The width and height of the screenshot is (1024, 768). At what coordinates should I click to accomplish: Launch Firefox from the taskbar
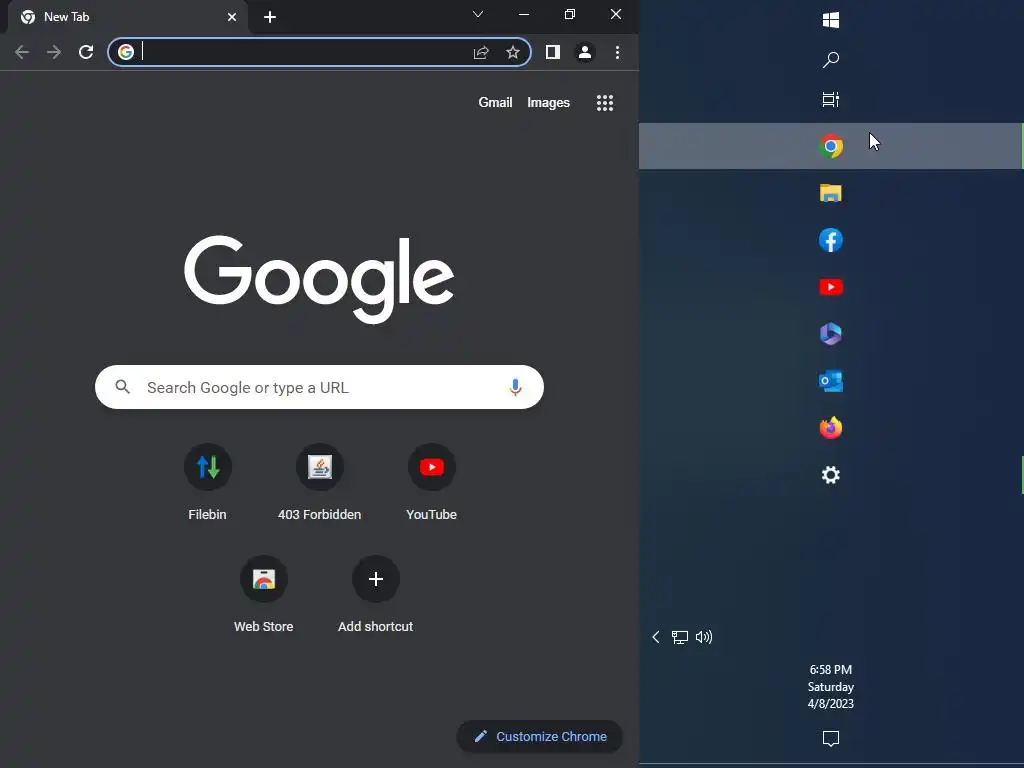point(831,428)
